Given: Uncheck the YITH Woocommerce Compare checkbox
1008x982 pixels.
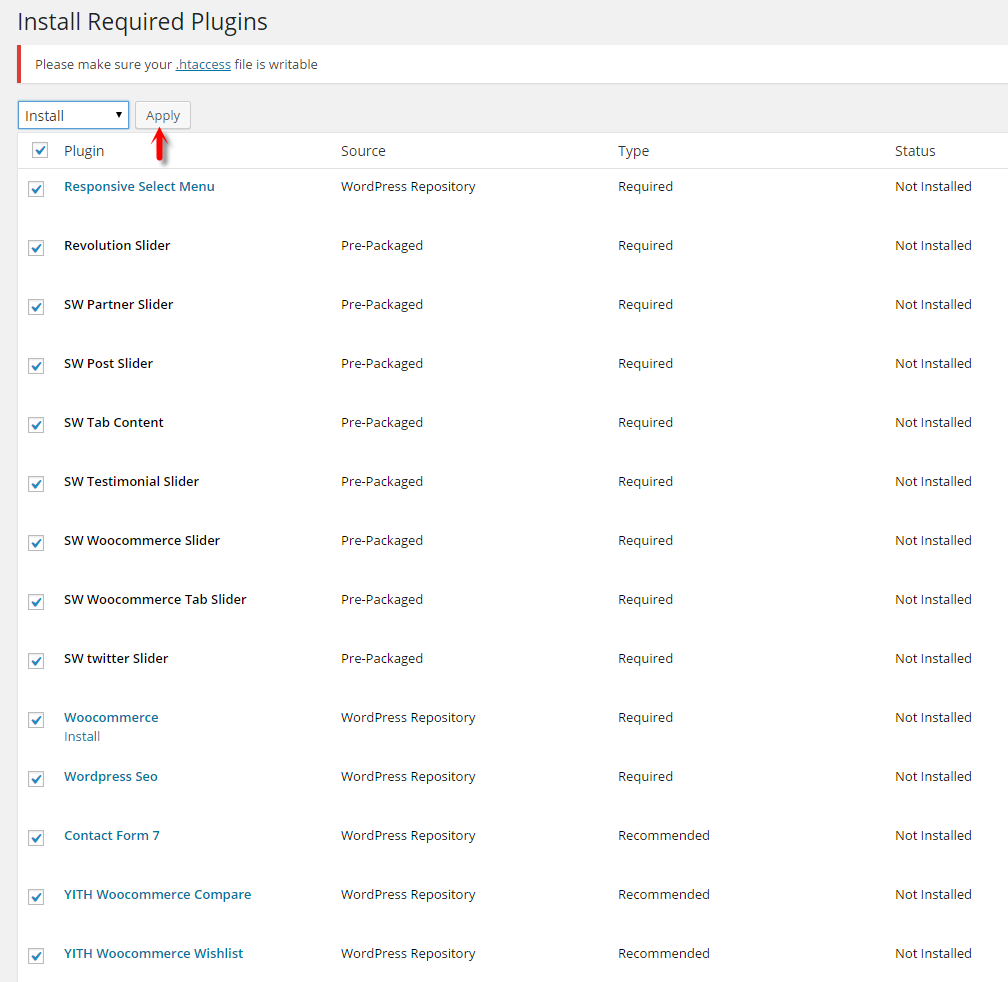Looking at the screenshot, I should tap(36, 897).
